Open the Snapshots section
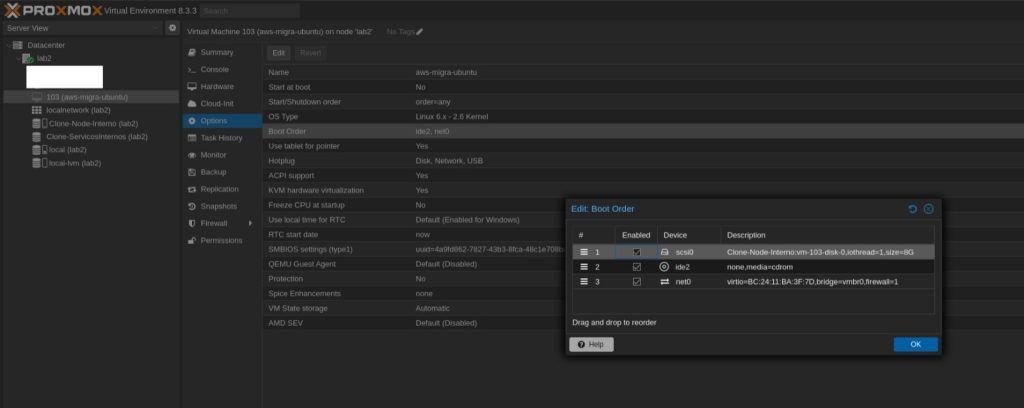This screenshot has height=408, width=1024. tap(218, 206)
